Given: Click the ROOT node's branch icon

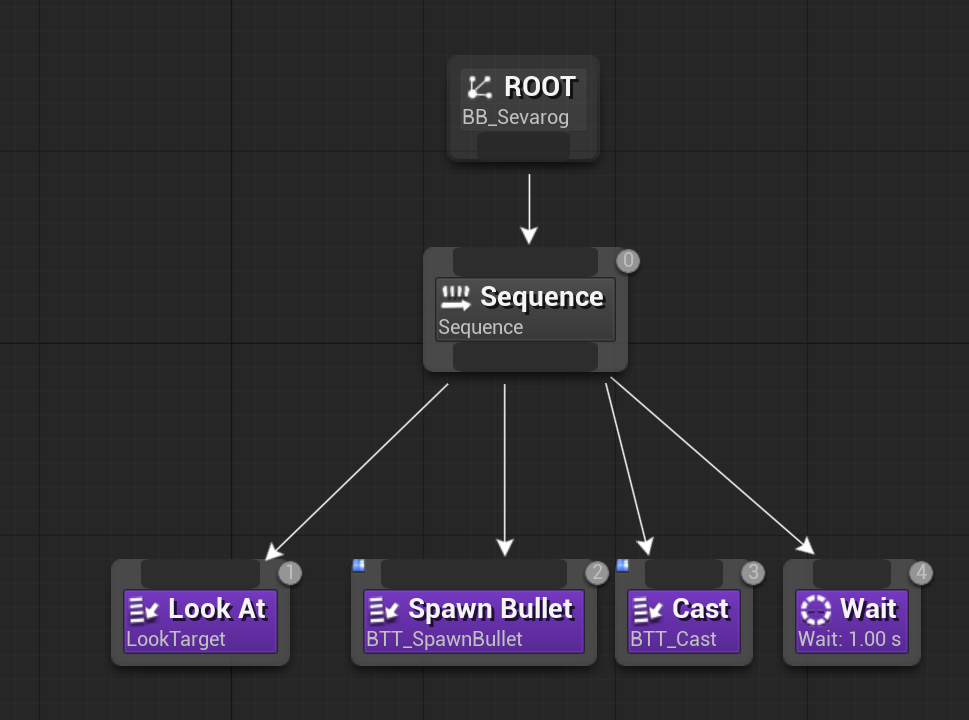Looking at the screenshot, I should point(480,87).
